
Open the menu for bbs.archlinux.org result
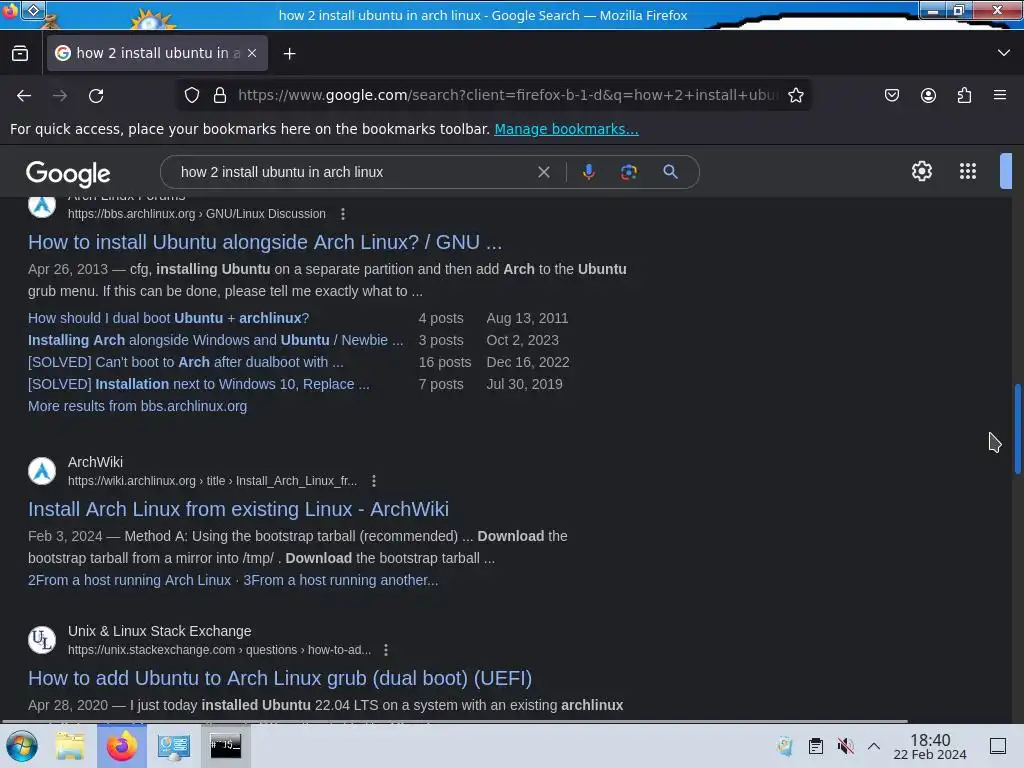point(343,214)
